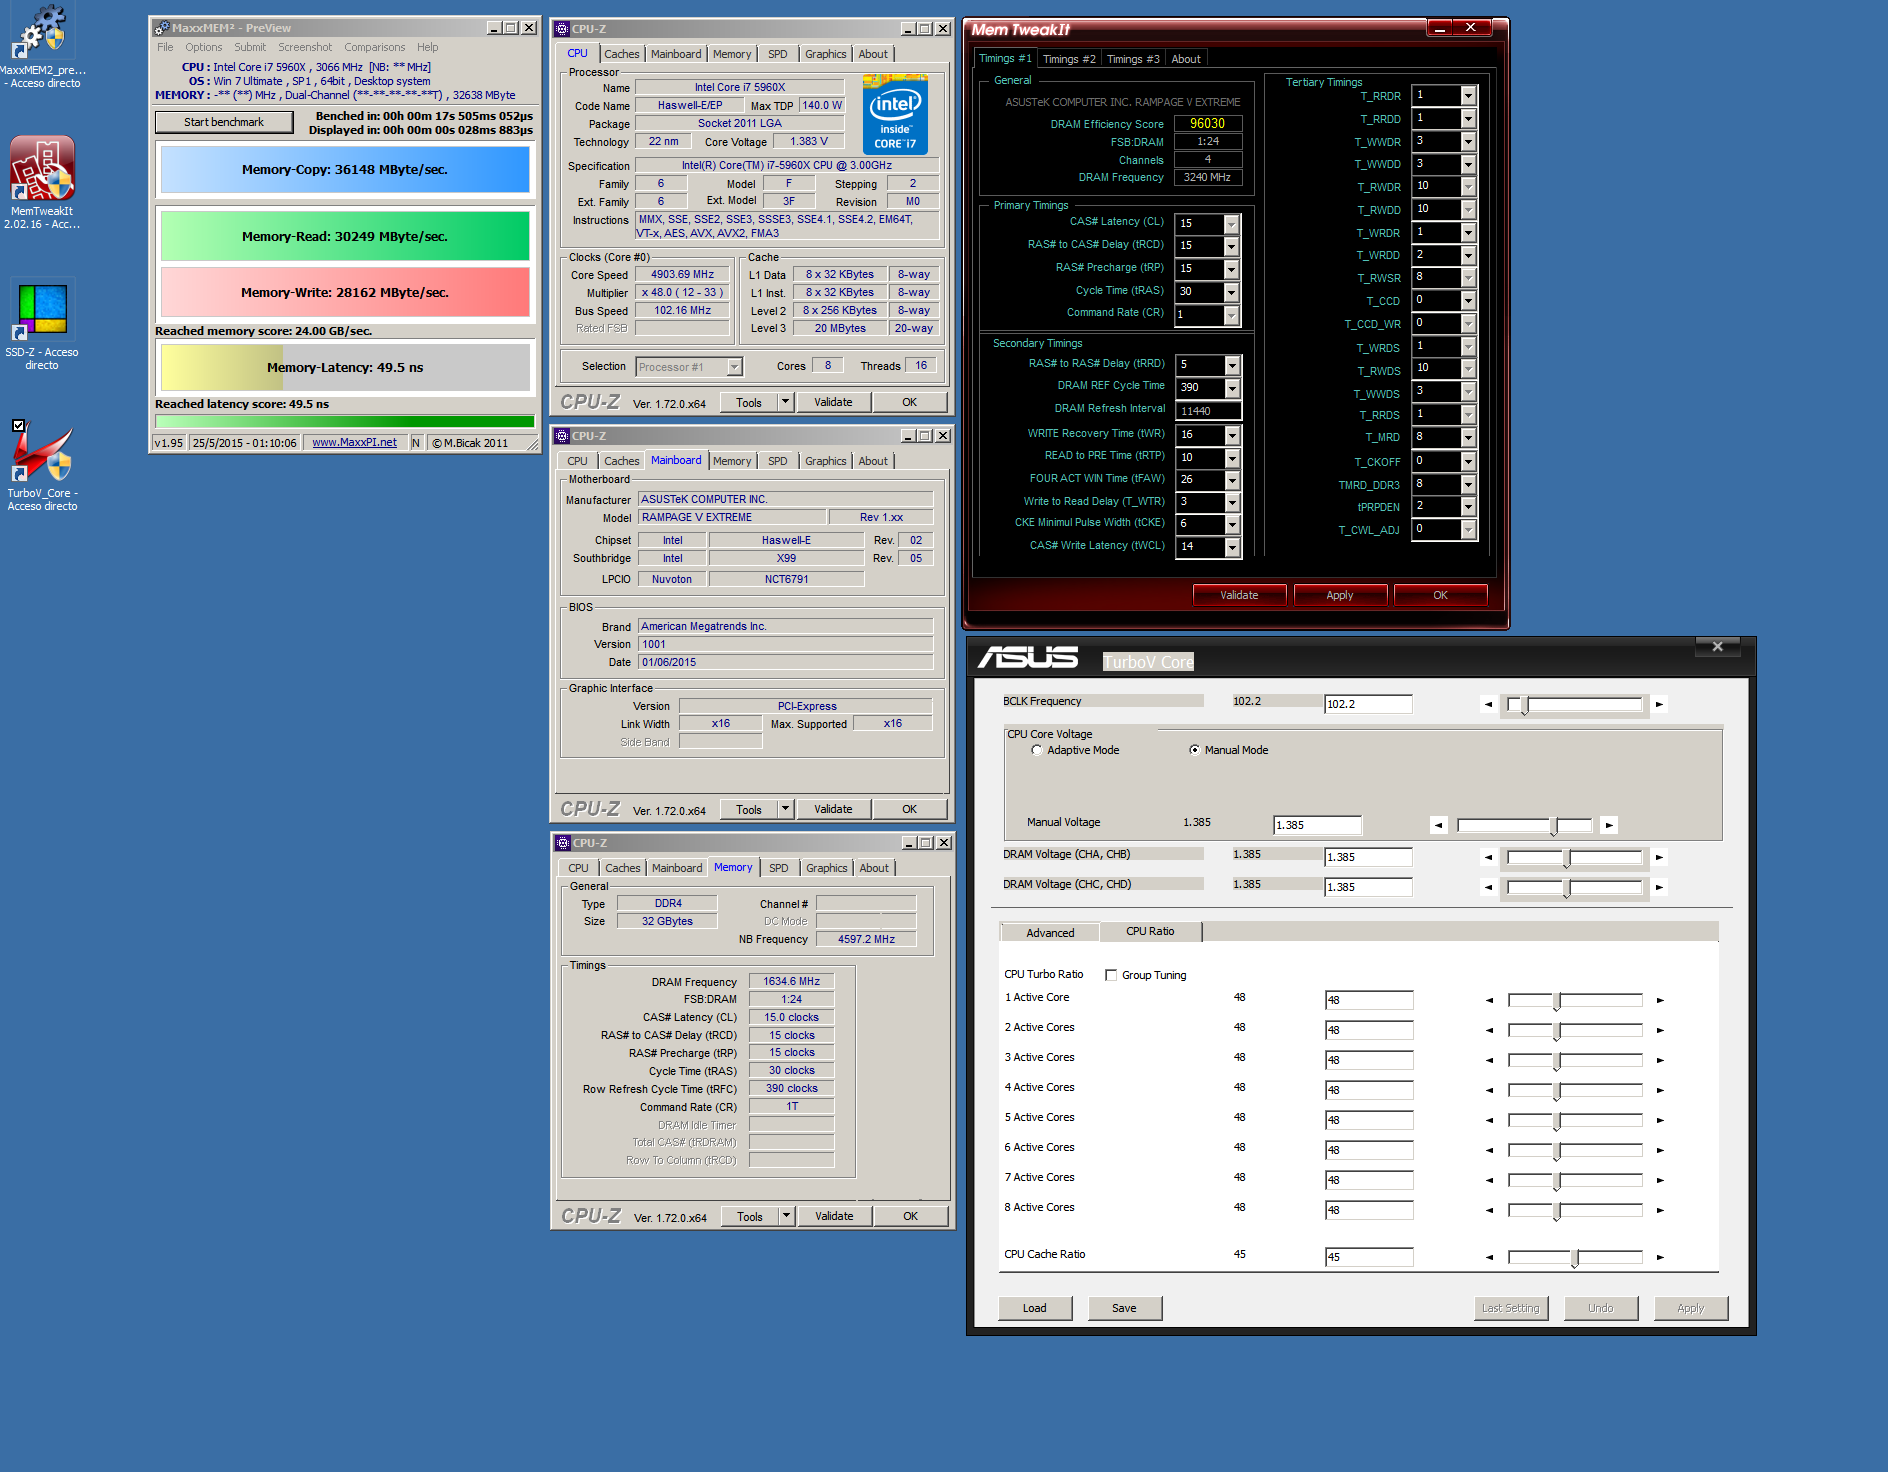Screen dimensions: 1888x1472
Task: Increase 1 Active Core ratio with right arrow
Action: point(1660,1000)
